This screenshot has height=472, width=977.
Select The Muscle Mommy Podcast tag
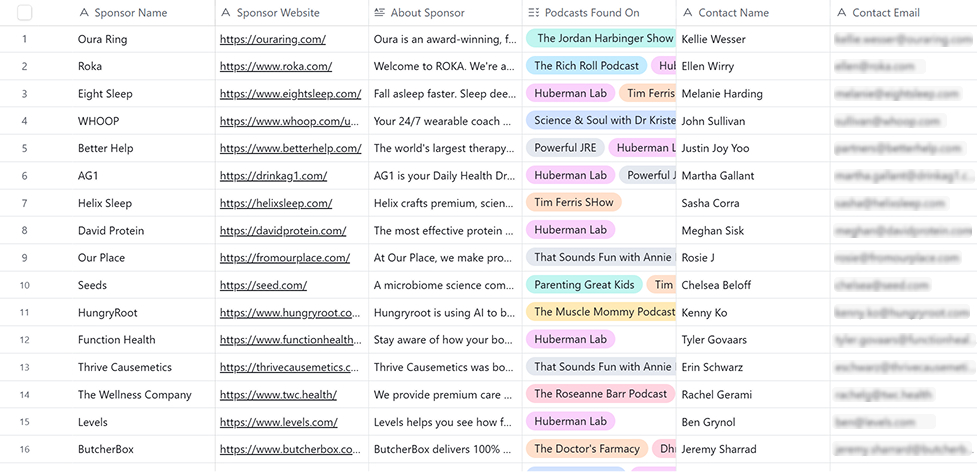tap(603, 312)
